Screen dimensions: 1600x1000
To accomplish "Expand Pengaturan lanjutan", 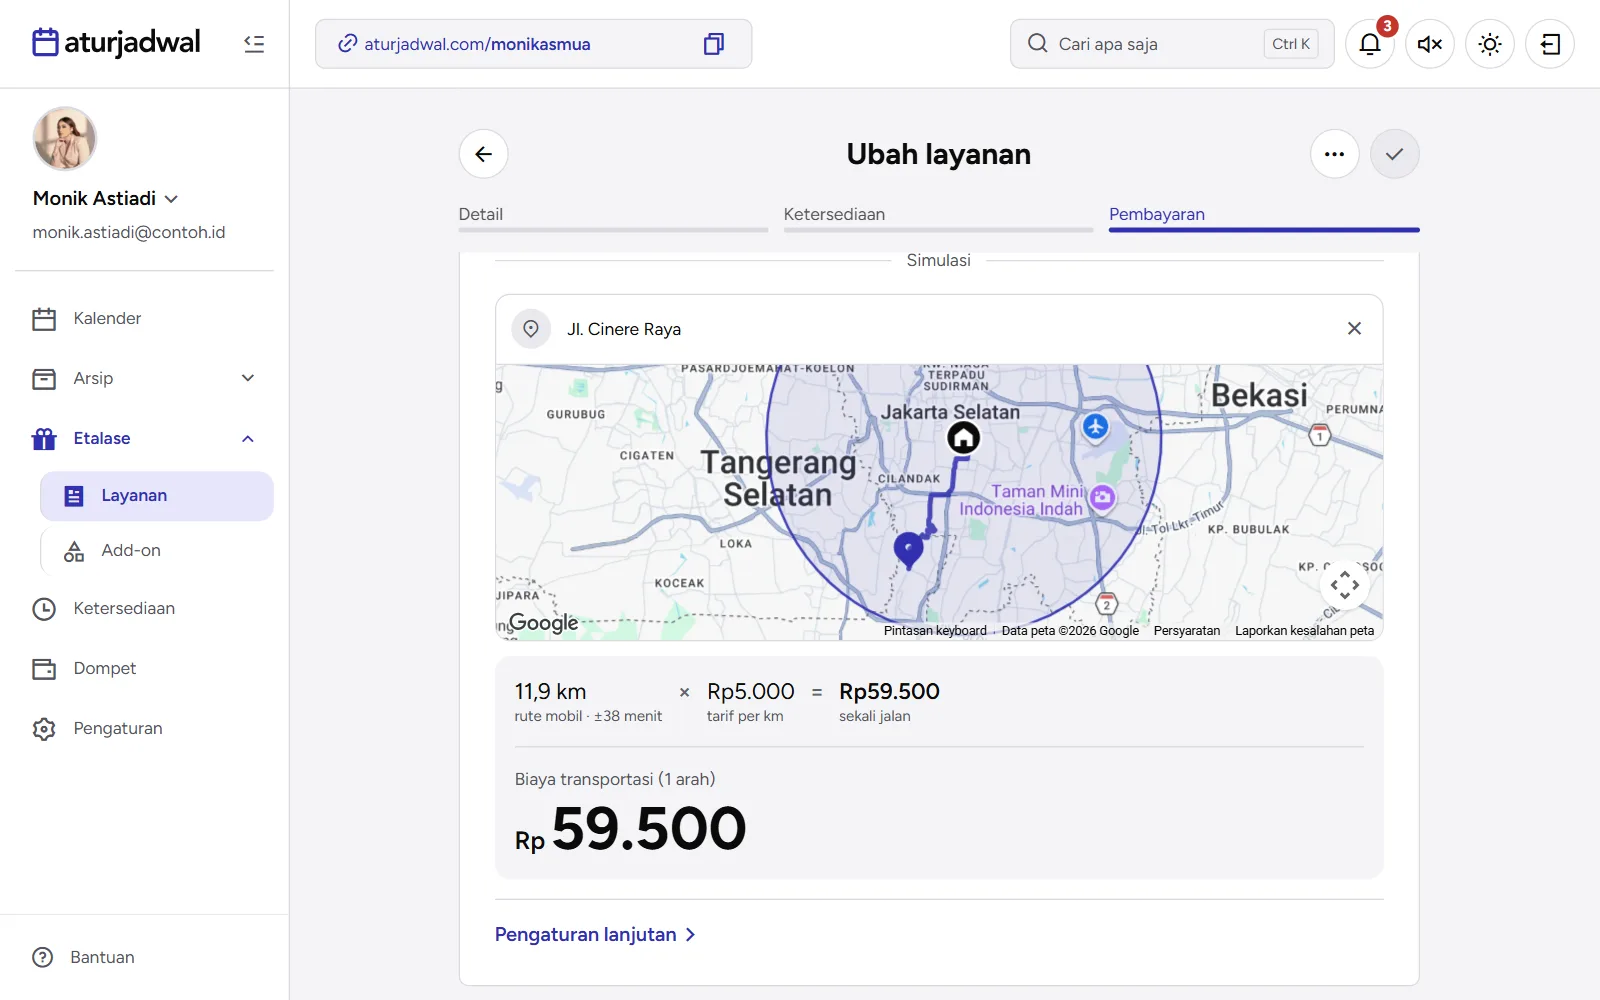I will click(x=595, y=935).
